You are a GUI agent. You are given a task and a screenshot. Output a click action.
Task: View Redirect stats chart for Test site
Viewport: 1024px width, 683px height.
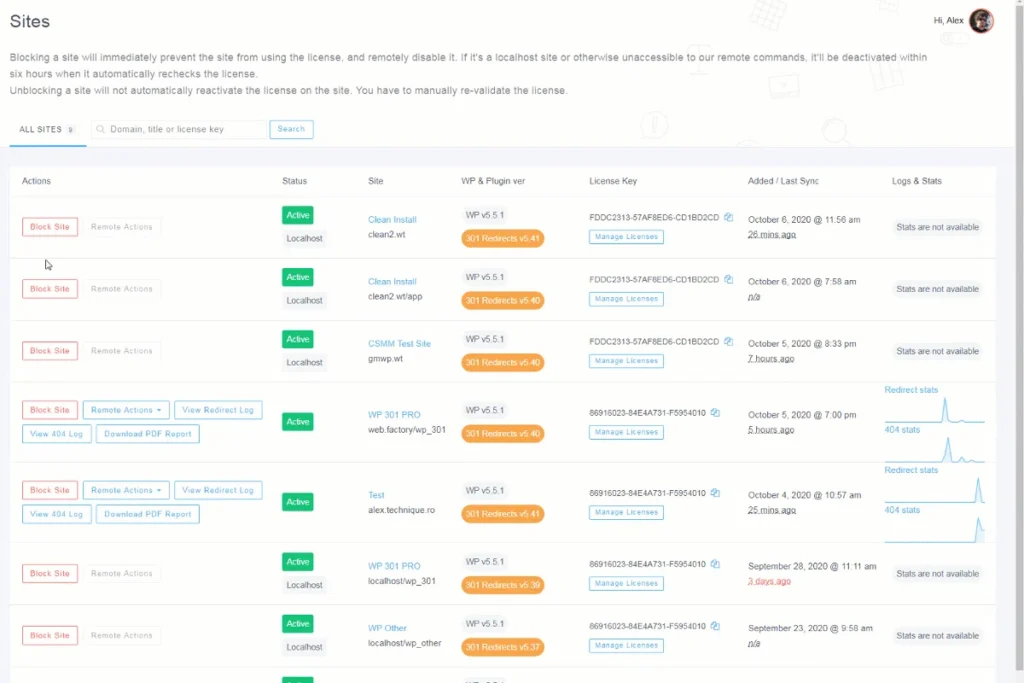pyautogui.click(x=935, y=489)
